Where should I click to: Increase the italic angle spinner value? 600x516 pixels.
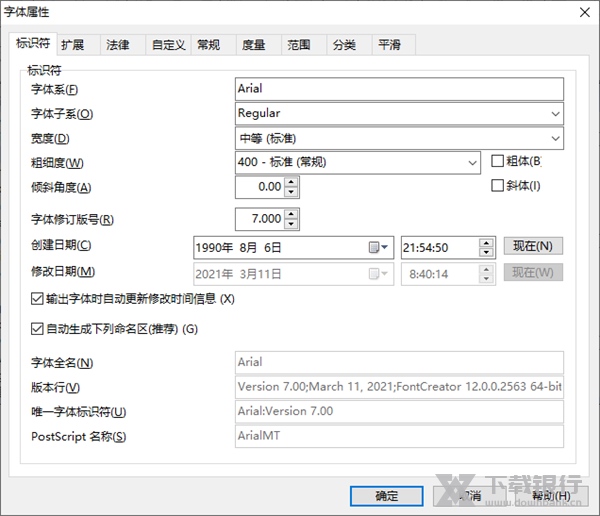click(x=291, y=182)
